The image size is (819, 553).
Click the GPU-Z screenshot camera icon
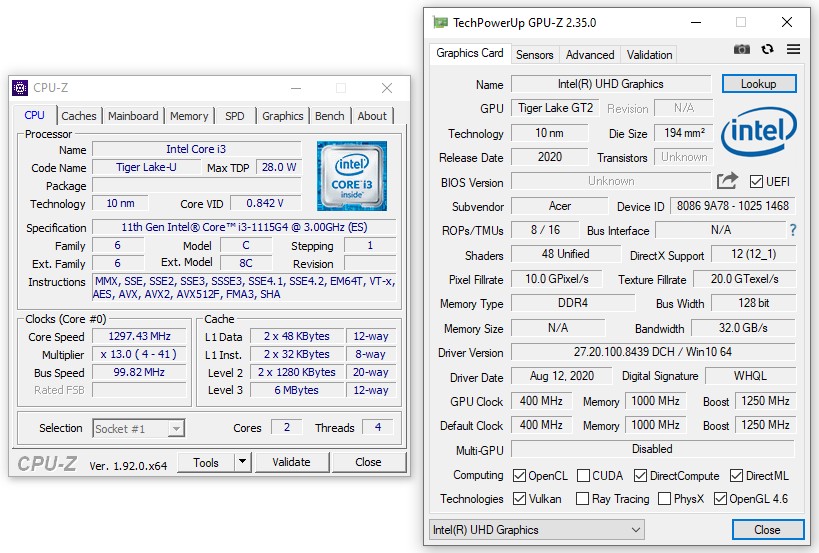click(741, 49)
